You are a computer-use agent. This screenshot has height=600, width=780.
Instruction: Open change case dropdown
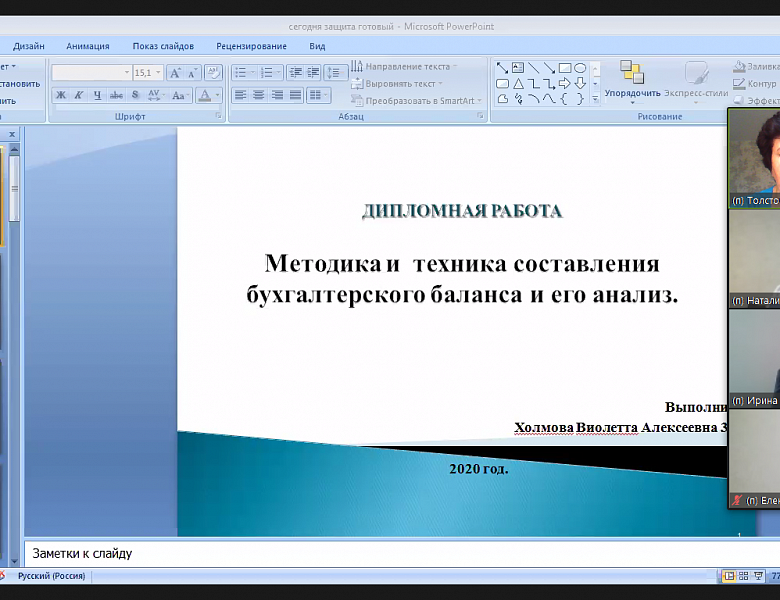point(180,95)
